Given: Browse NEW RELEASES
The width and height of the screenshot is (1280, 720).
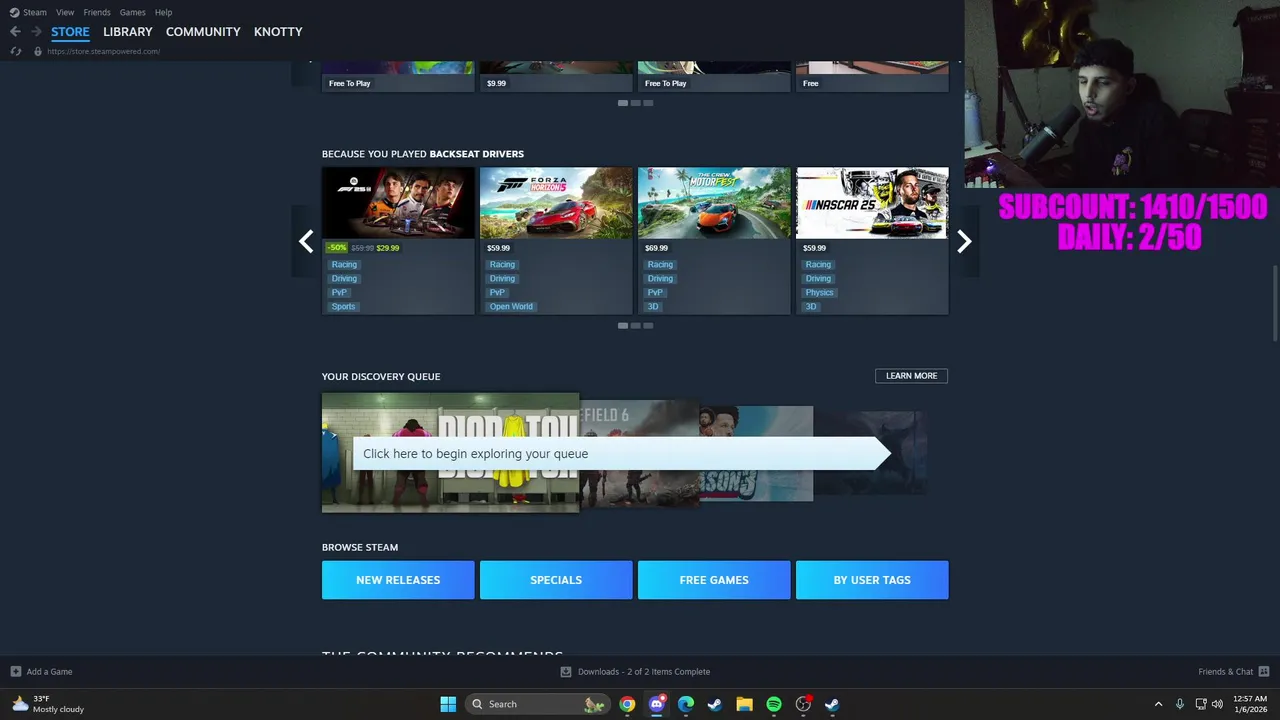Looking at the screenshot, I should [x=398, y=580].
